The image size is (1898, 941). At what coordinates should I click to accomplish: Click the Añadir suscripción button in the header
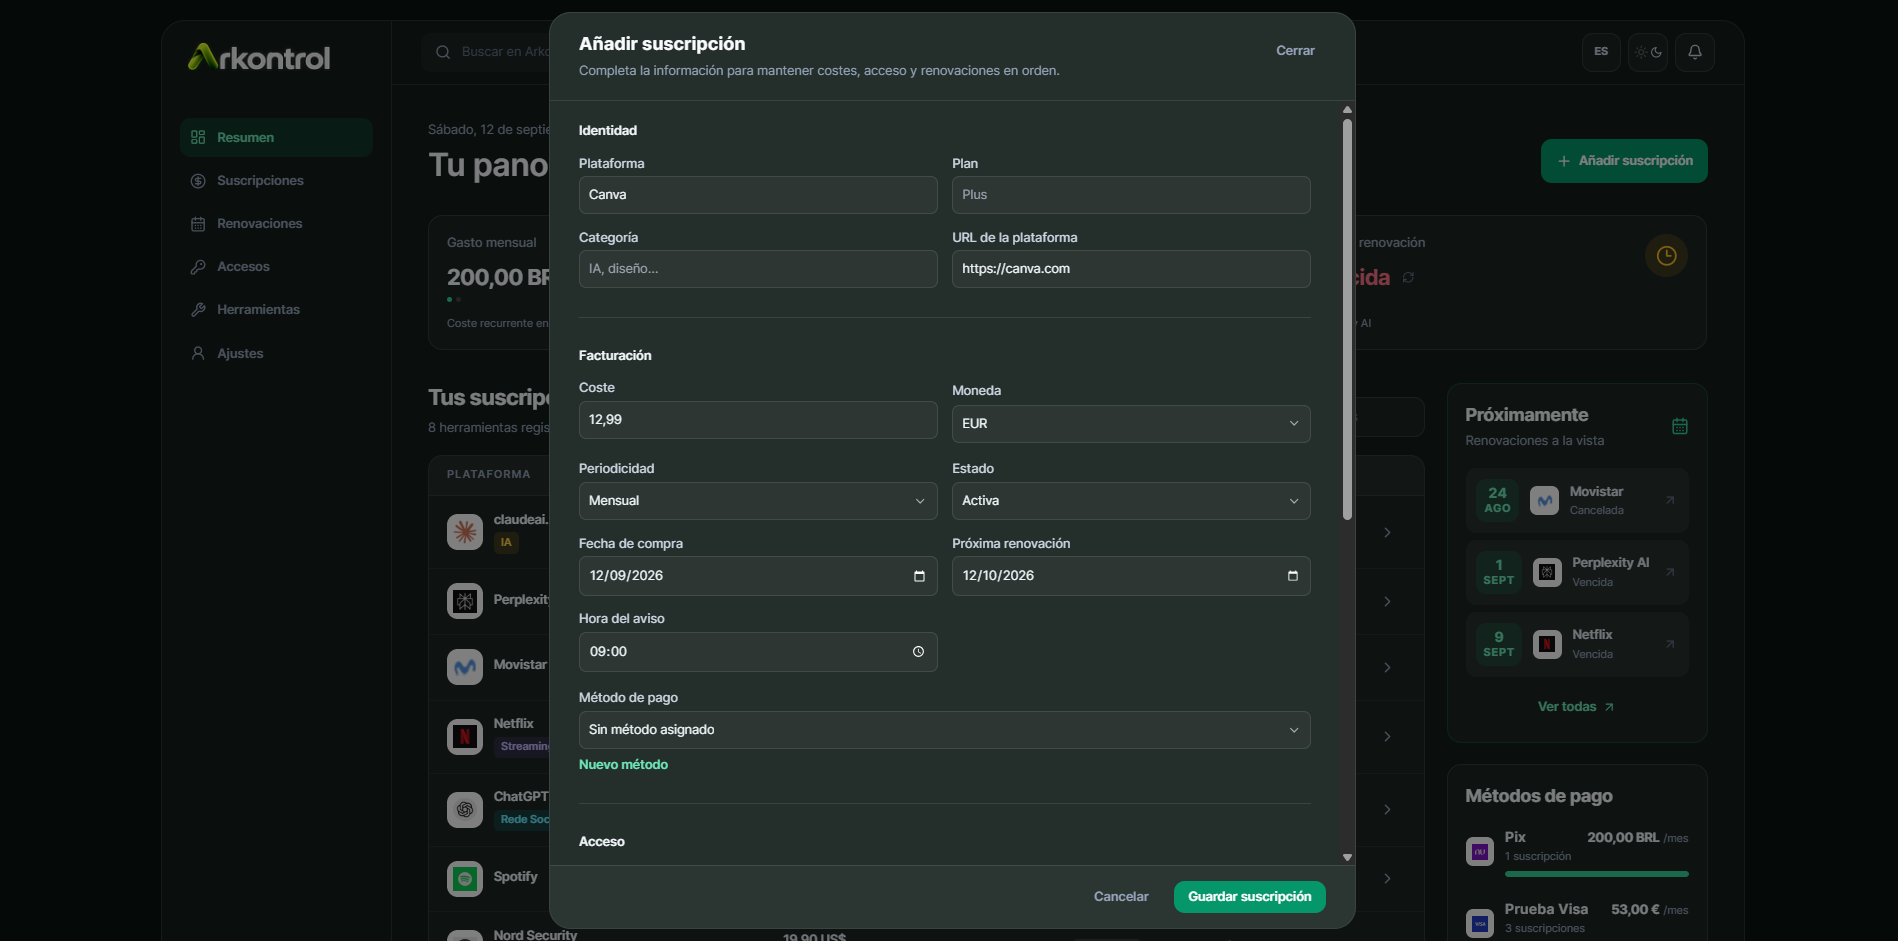tap(1624, 161)
